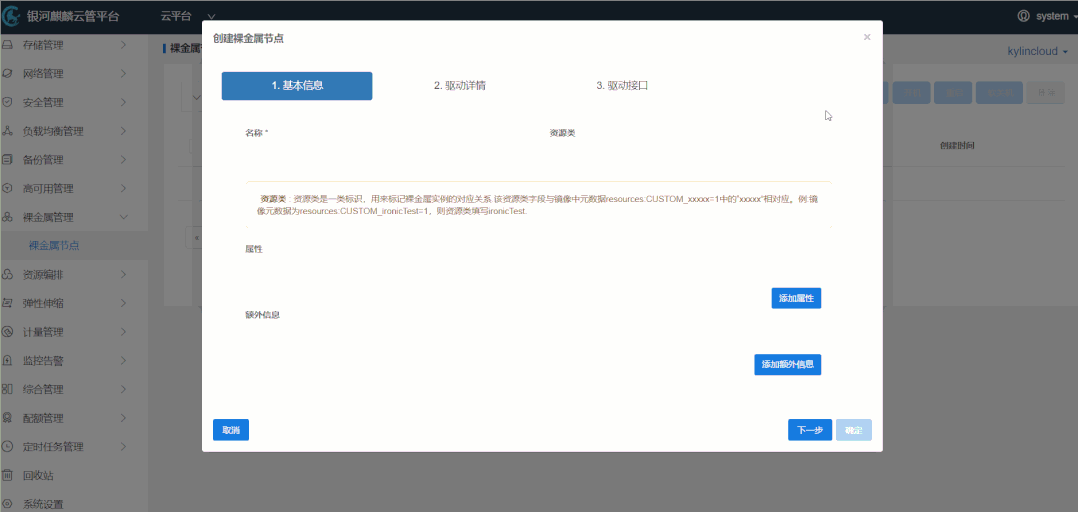The width and height of the screenshot is (1078, 512).
Task: Click the Kylin cloud platform logo
Action: click(11, 16)
